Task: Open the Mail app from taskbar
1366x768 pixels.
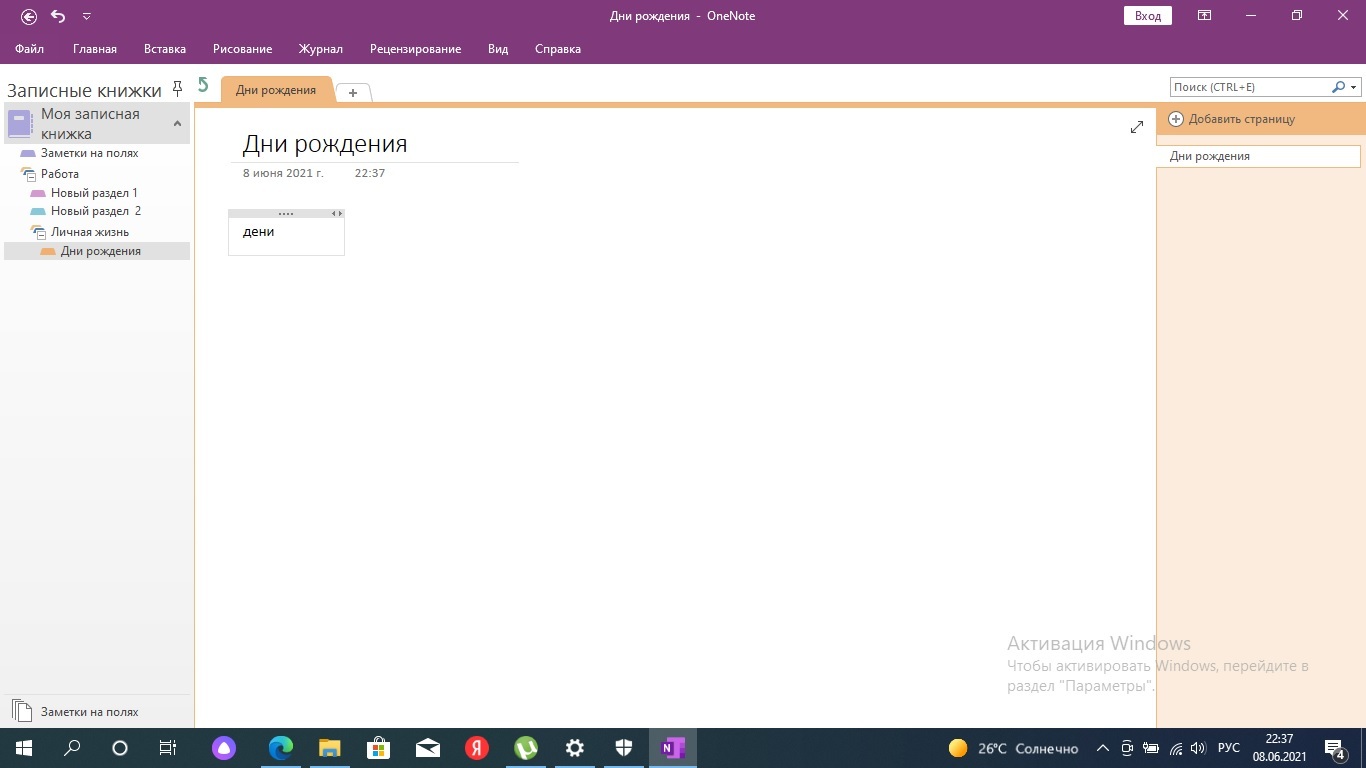Action: (427, 748)
